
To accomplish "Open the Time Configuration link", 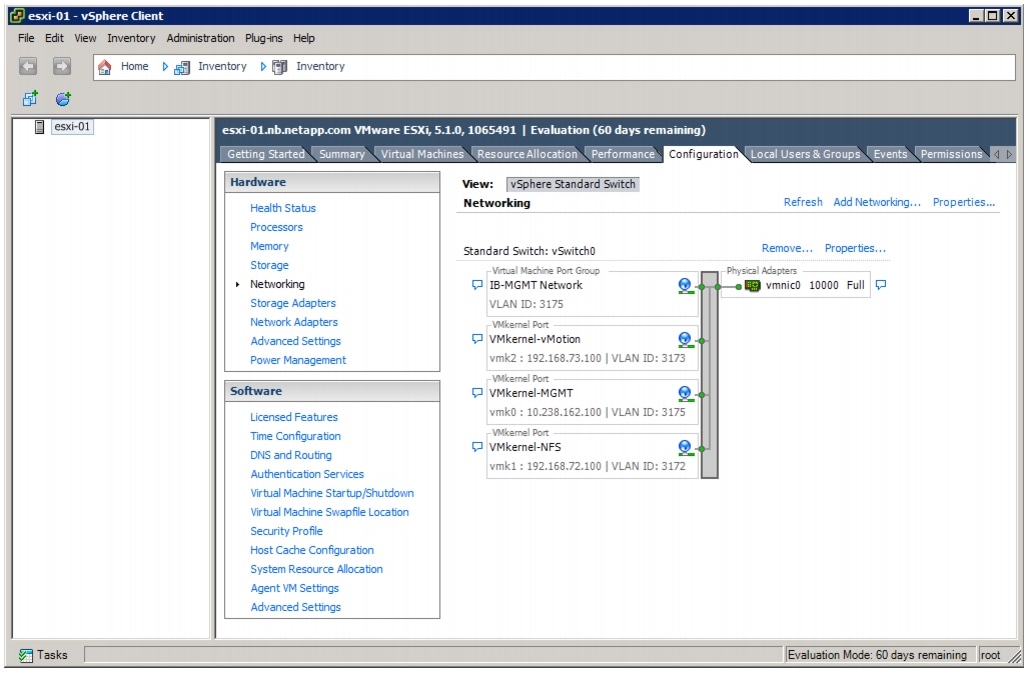I will point(295,435).
